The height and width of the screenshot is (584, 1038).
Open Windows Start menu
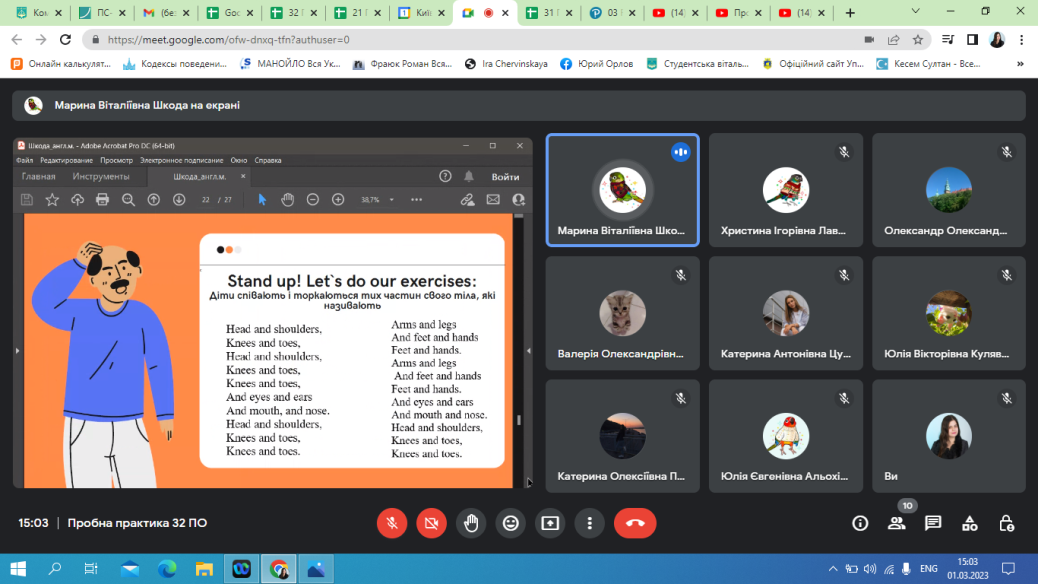(18, 569)
